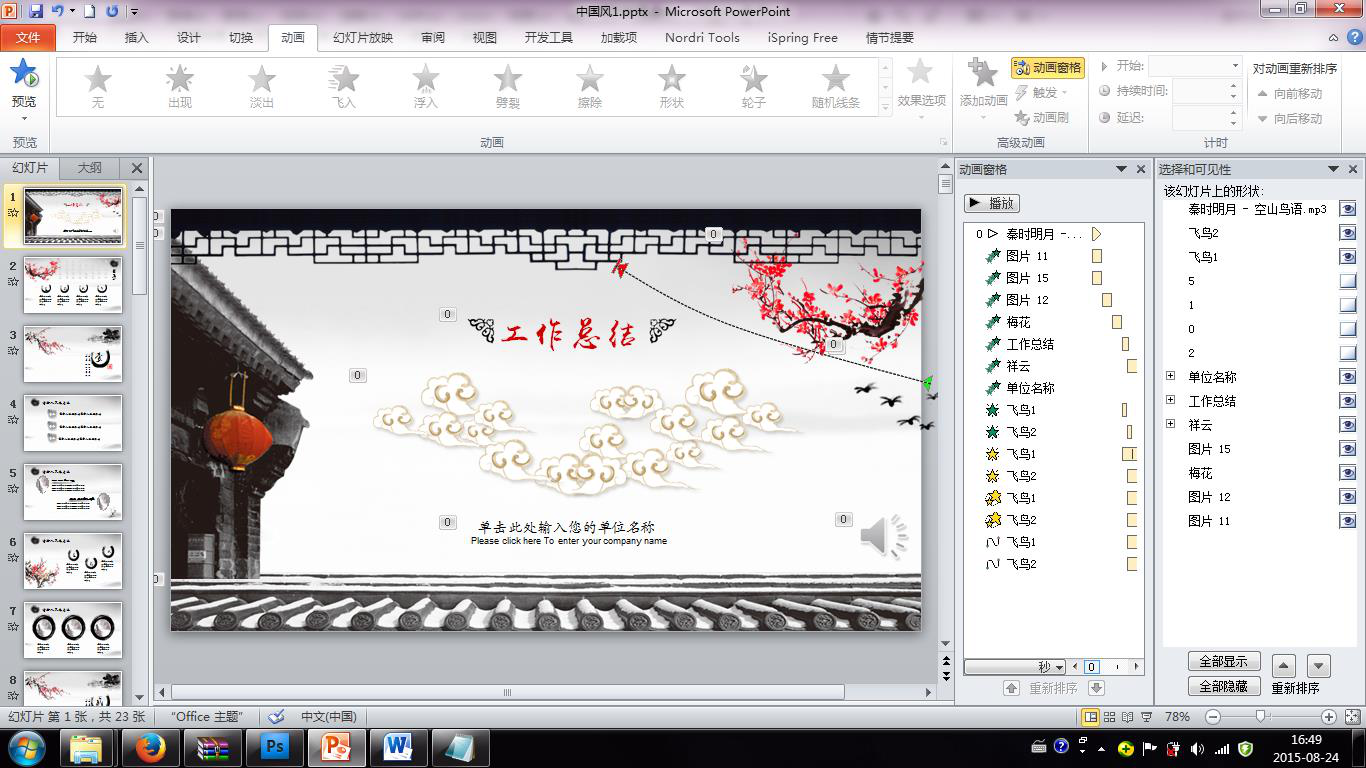The width and height of the screenshot is (1366, 768).
Task: Open the 触发 (Trigger) dropdown
Action: pyautogui.click(x=1042, y=92)
